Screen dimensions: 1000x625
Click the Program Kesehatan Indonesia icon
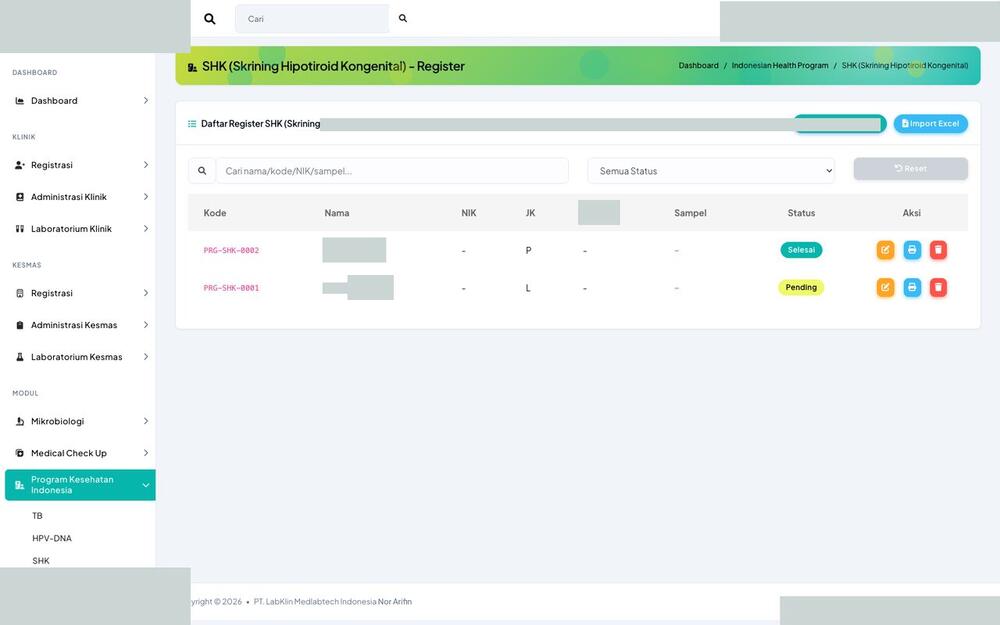pos(20,485)
